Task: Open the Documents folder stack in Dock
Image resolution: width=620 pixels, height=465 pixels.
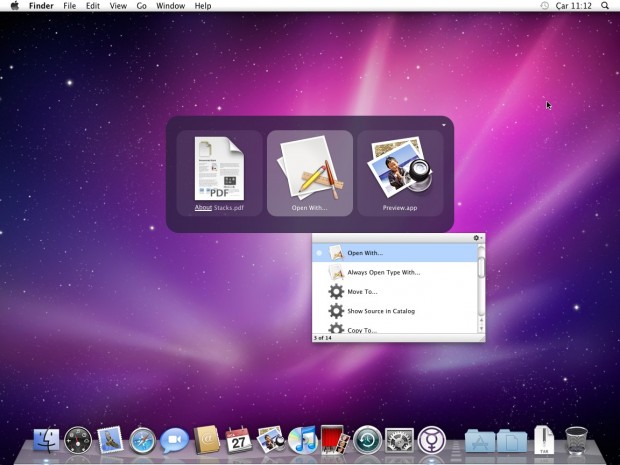Action: [512, 440]
